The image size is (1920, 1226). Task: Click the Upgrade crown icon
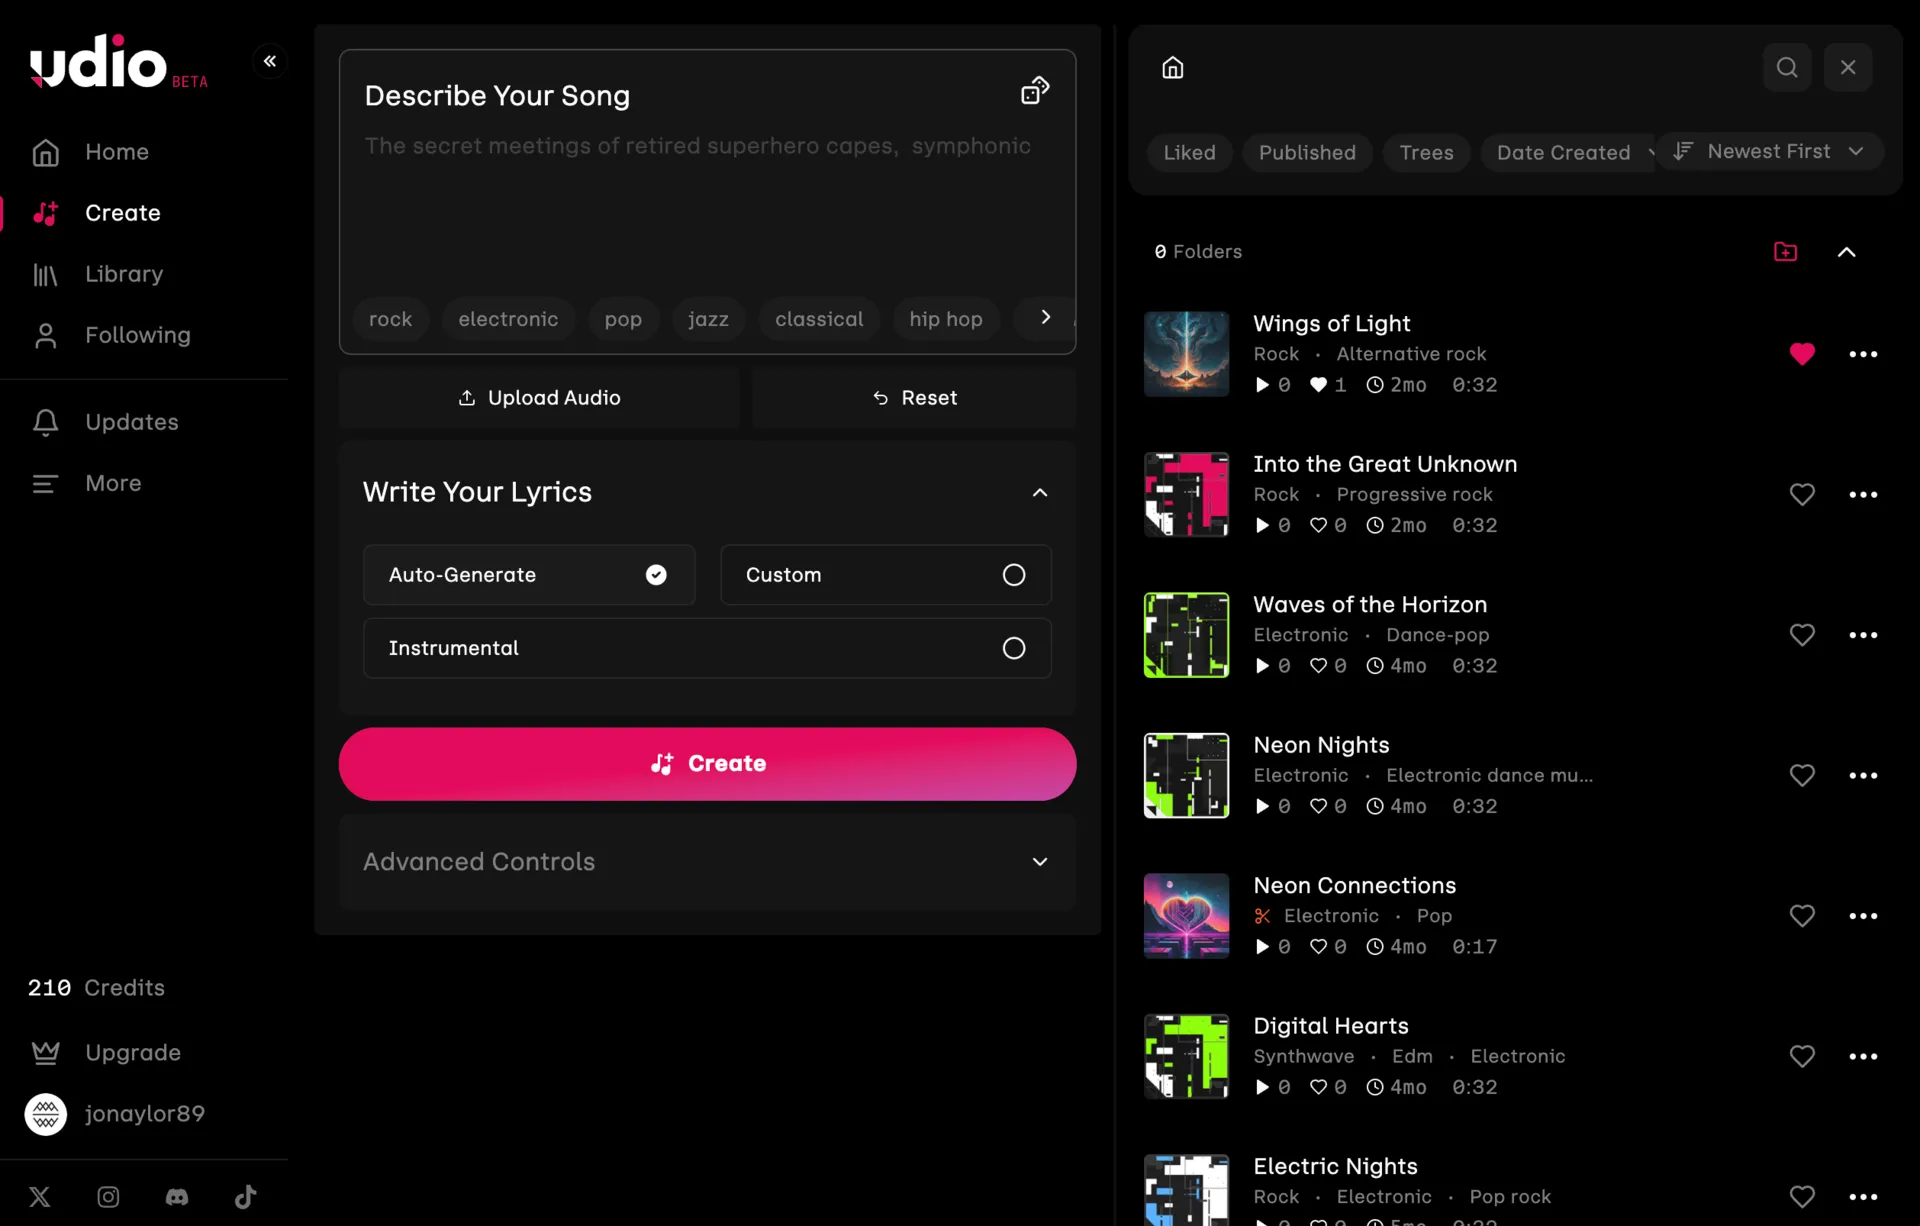(44, 1052)
